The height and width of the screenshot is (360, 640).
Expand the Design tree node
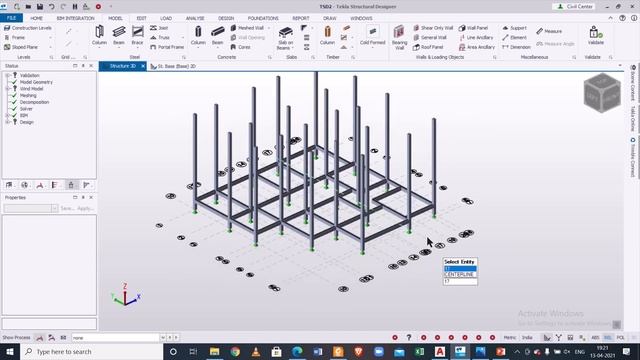(7, 122)
